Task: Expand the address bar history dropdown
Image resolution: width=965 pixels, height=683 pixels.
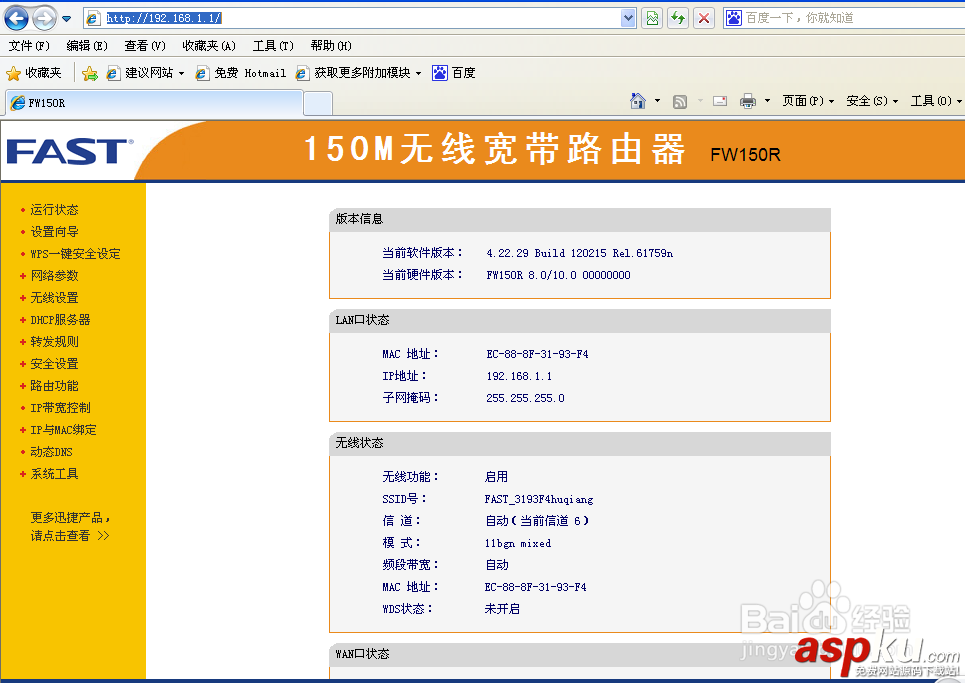Action: tap(628, 18)
